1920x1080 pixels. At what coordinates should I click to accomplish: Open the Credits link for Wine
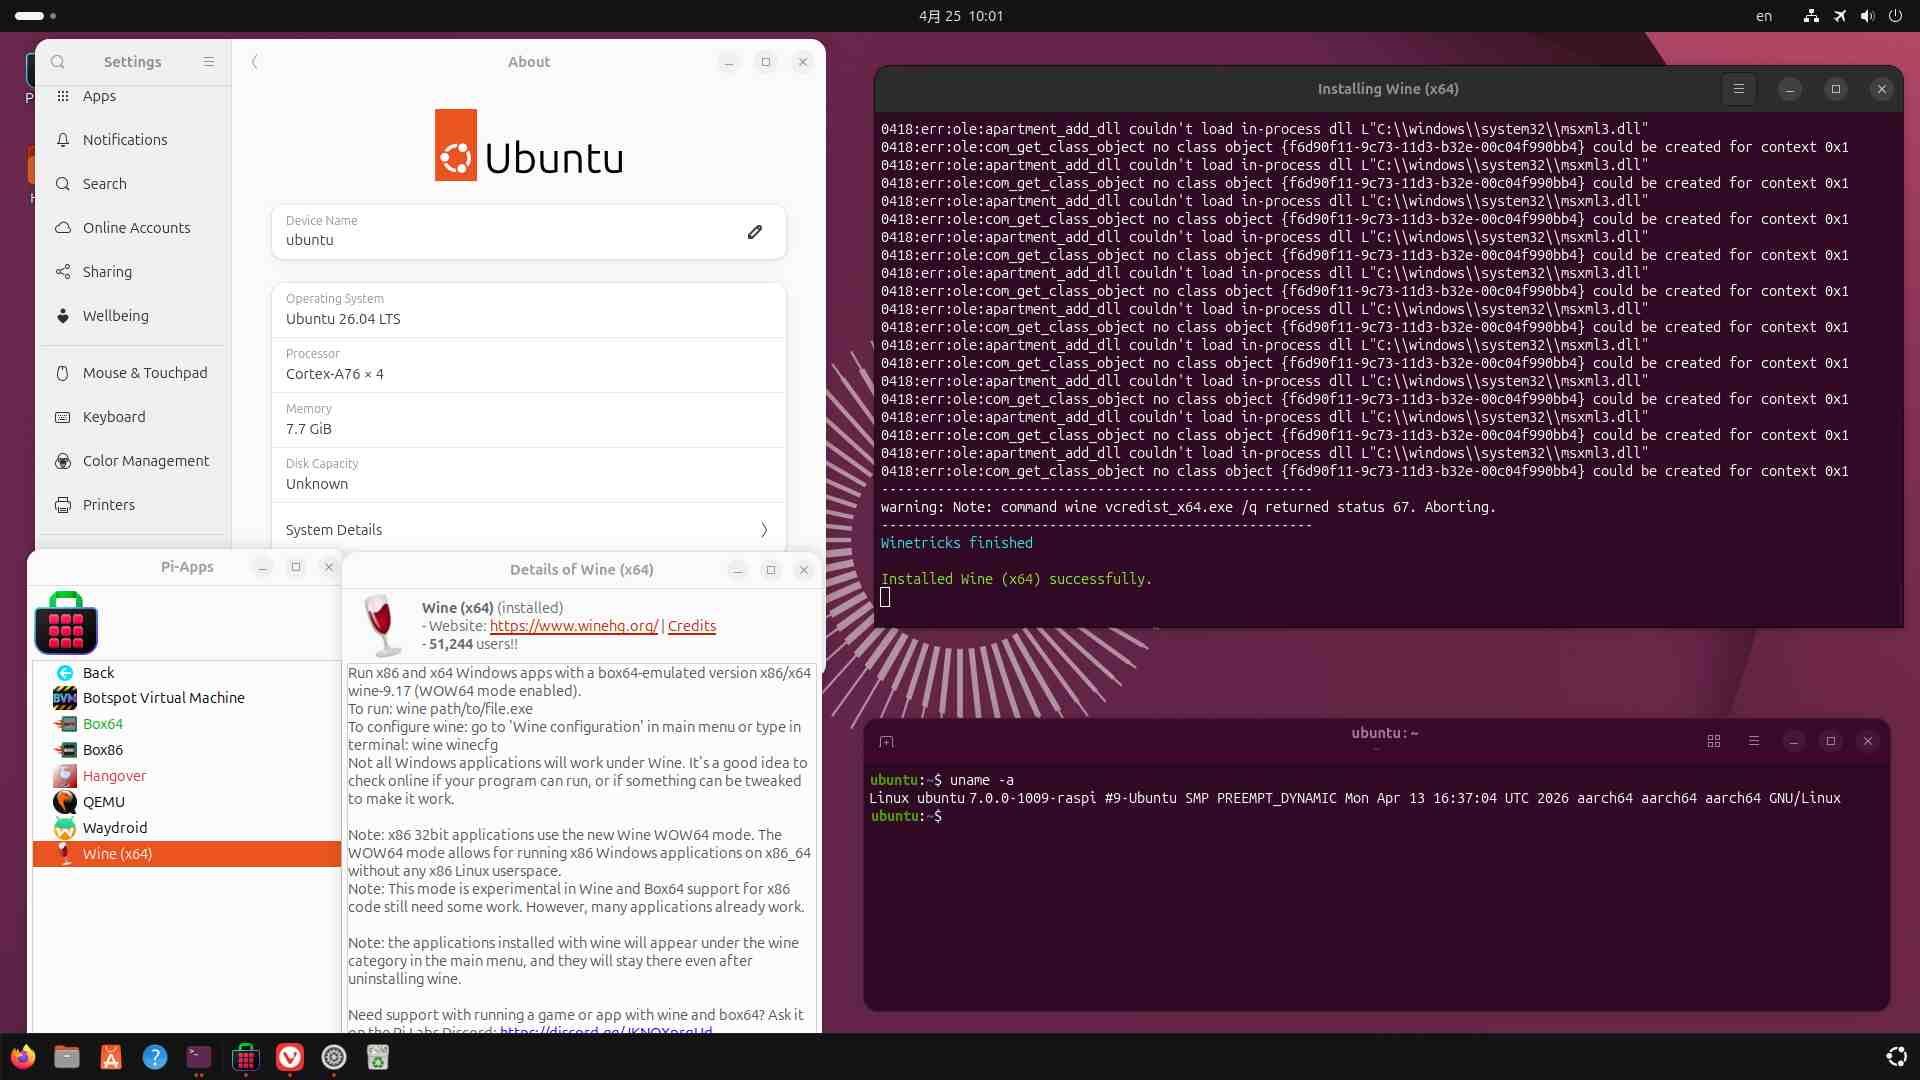click(x=692, y=626)
